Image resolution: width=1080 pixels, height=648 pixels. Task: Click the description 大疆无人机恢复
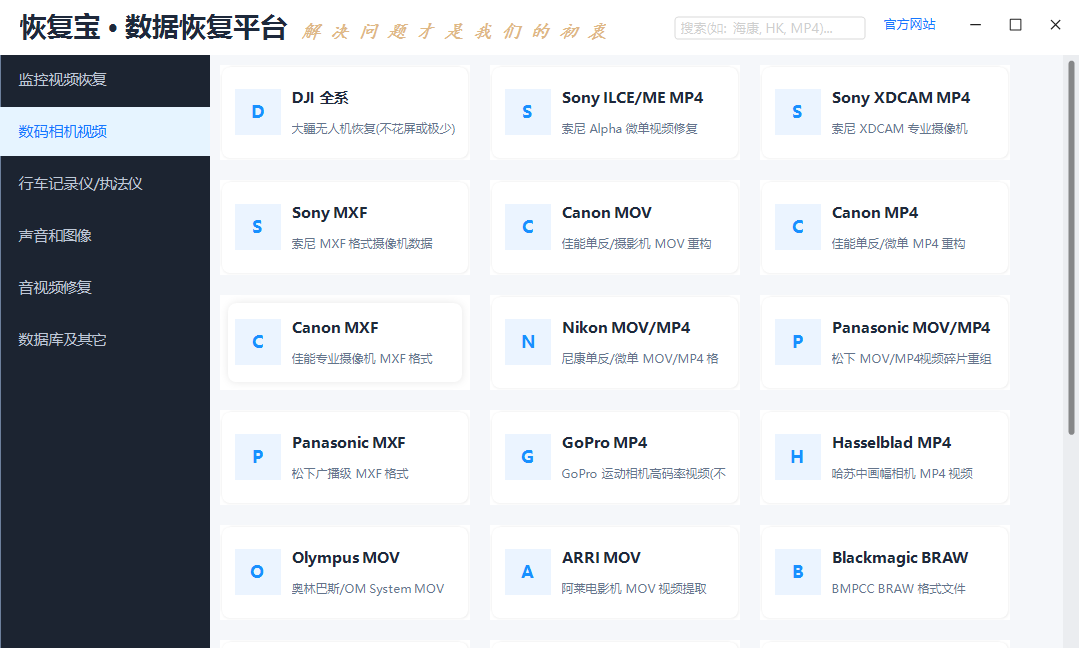[x=373, y=129]
